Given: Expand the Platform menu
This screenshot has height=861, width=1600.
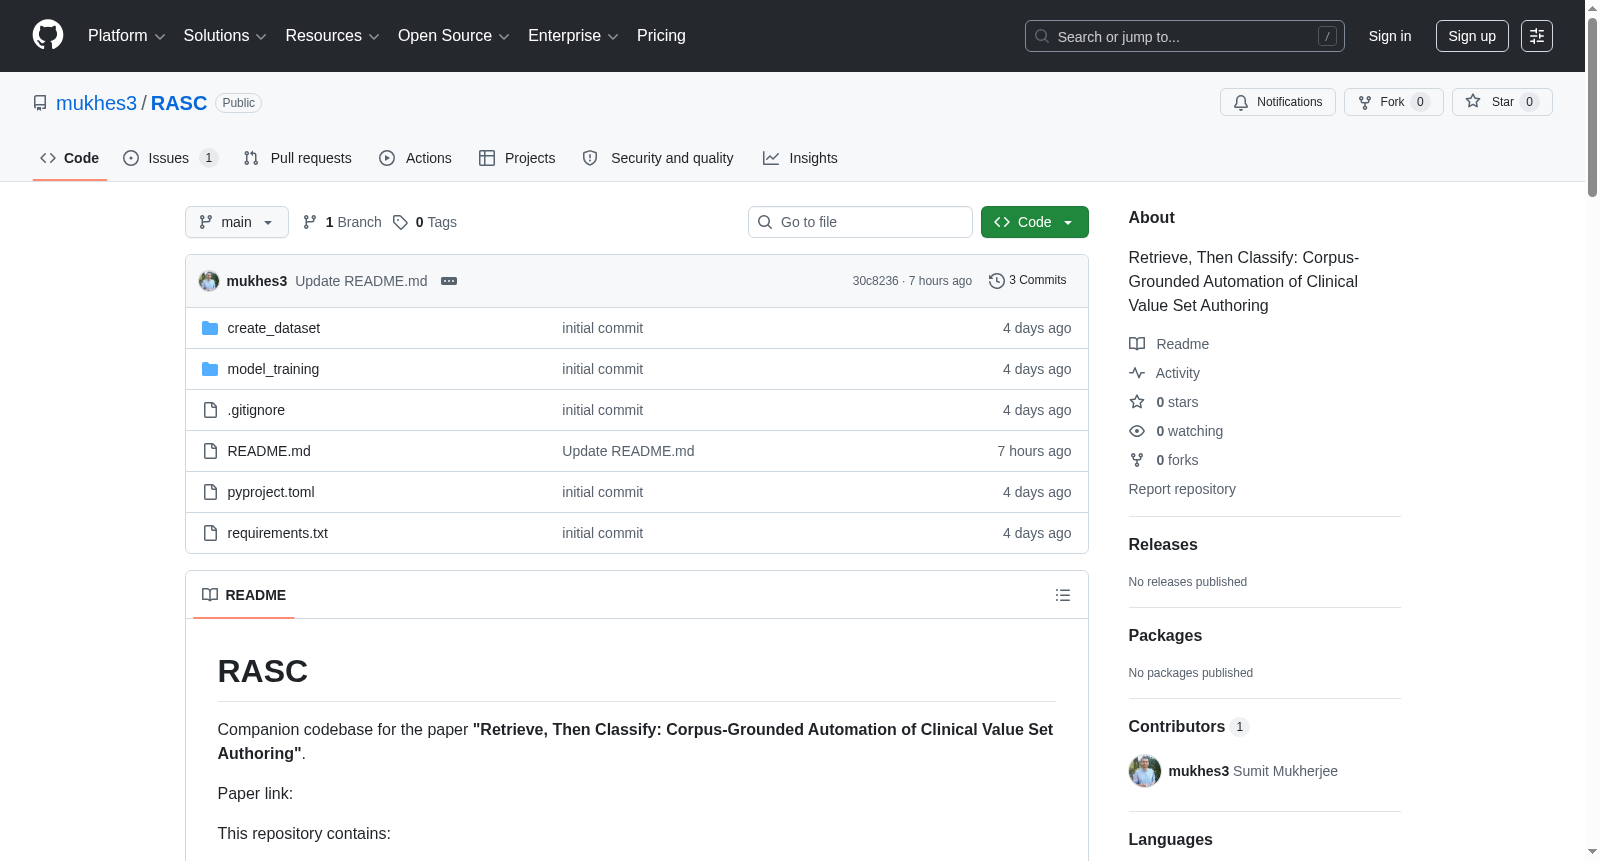Looking at the screenshot, I should coord(126,36).
